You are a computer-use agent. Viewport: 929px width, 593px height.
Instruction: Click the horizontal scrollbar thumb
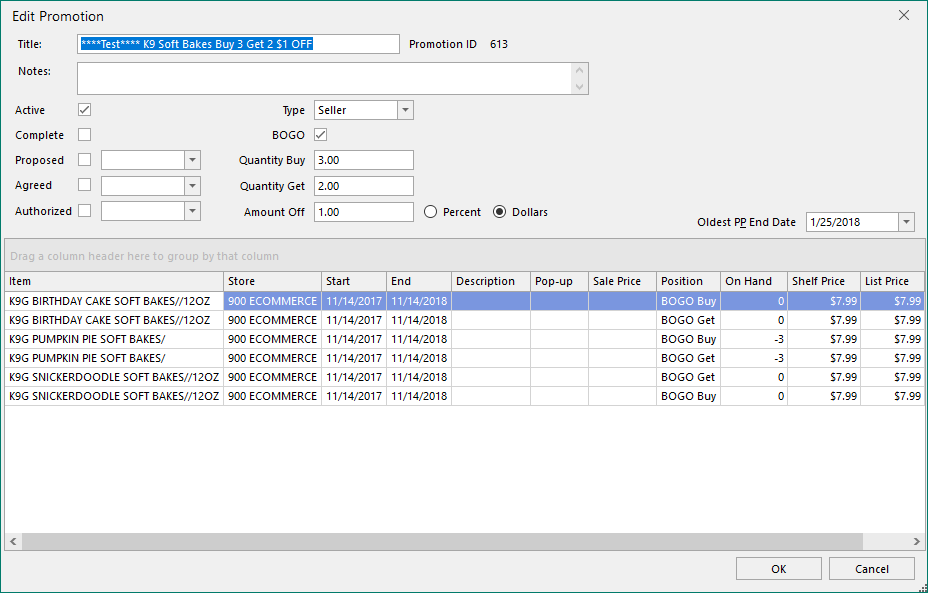pos(442,541)
